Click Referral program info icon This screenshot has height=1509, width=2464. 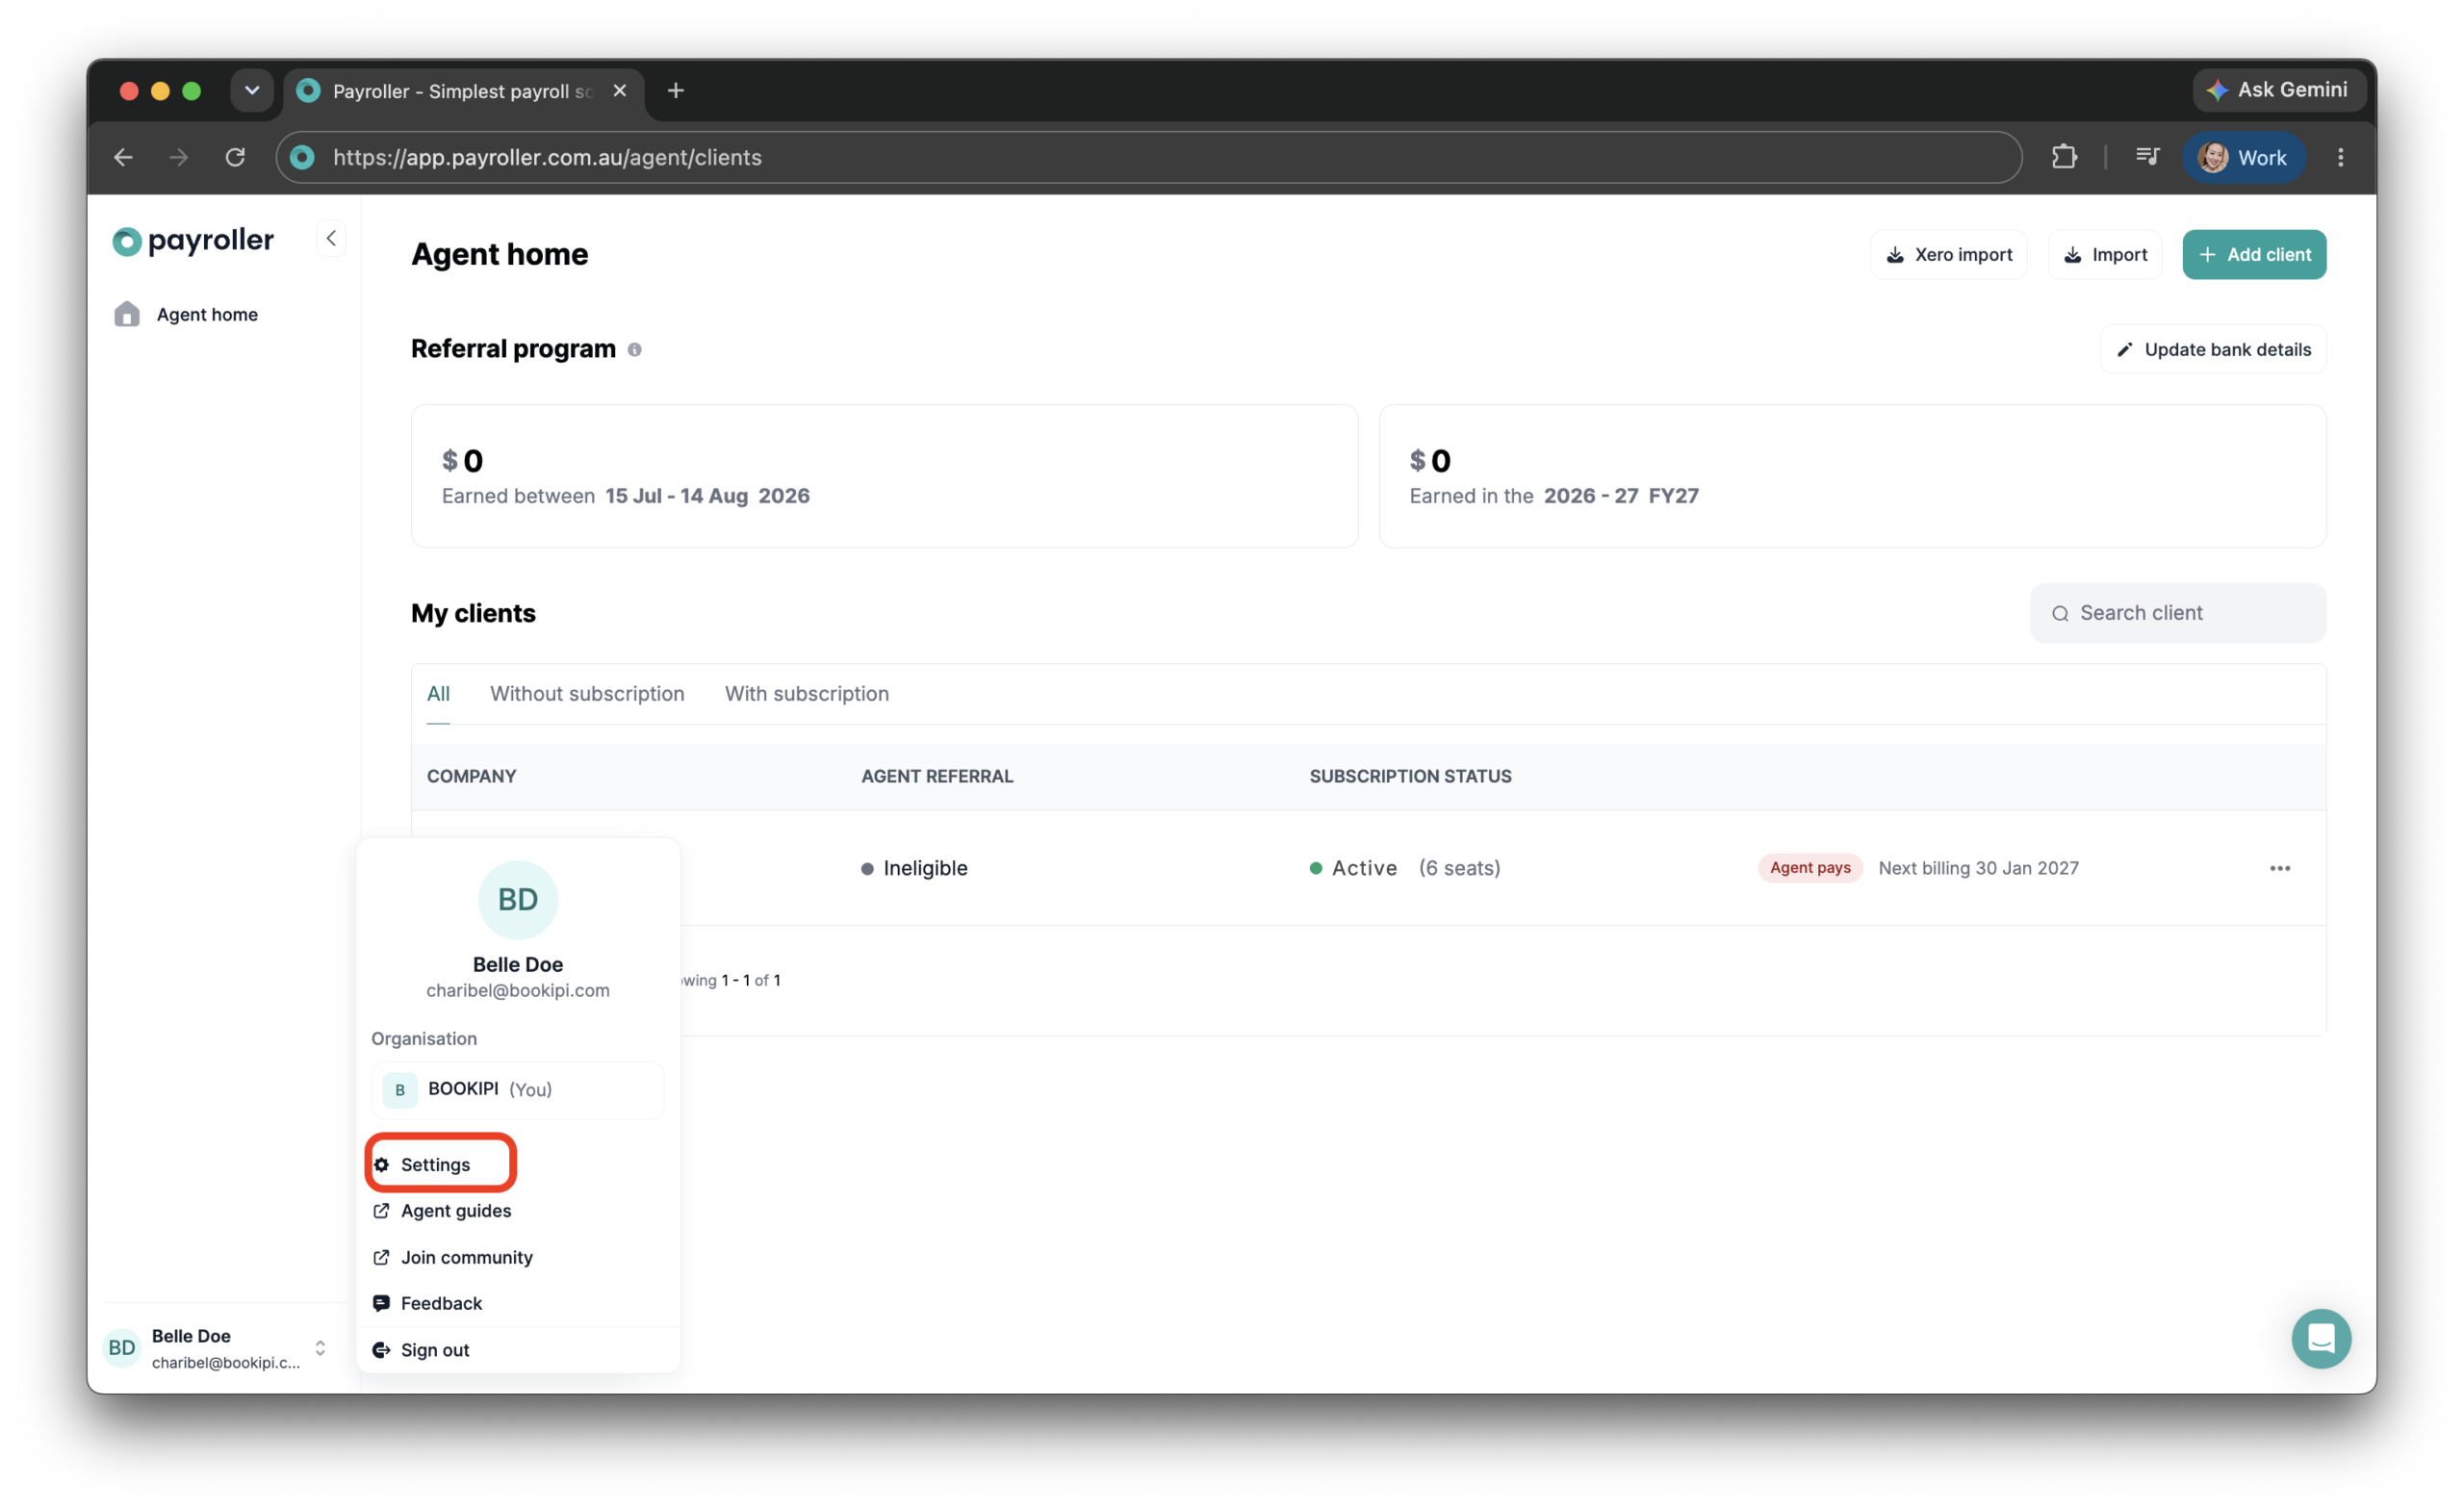tap(634, 349)
